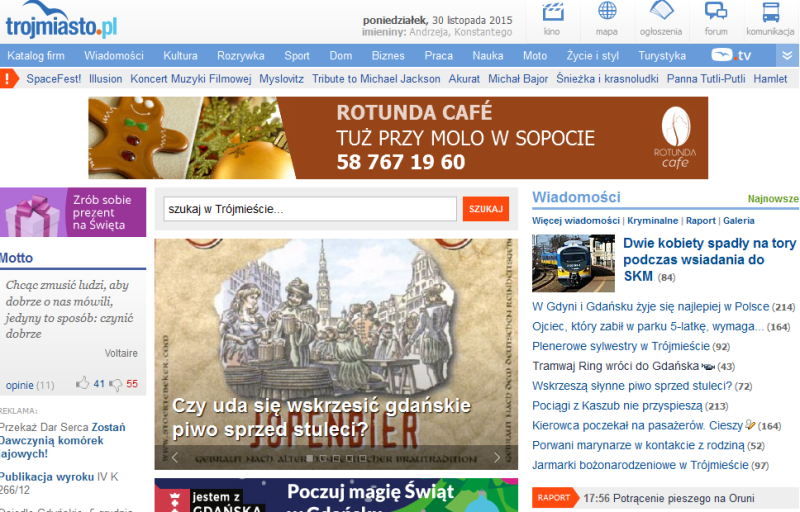800x512 pixels.
Task: Open the gdańskie piwo slideshow headline
Action: [x=321, y=418]
